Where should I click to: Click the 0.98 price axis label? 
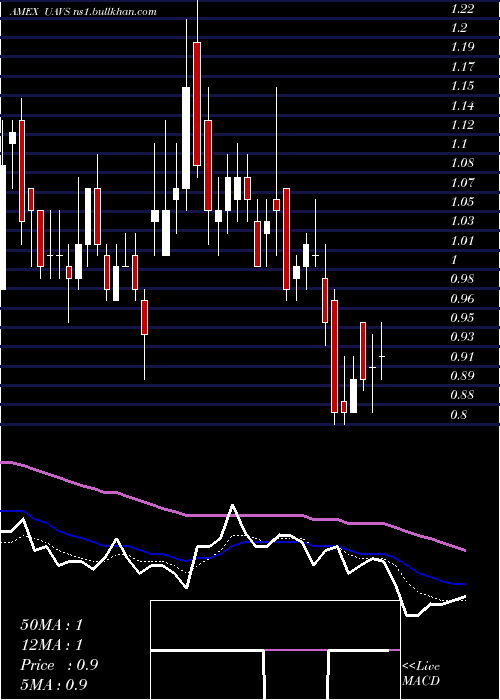pyautogui.click(x=463, y=279)
